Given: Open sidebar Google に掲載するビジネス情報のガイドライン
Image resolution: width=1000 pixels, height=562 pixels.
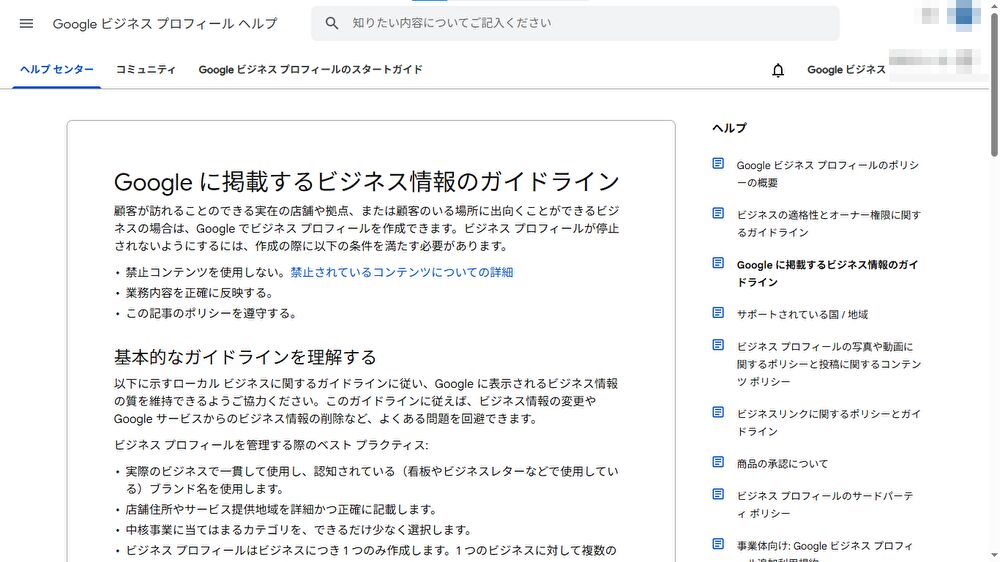Looking at the screenshot, I should tap(827, 273).
